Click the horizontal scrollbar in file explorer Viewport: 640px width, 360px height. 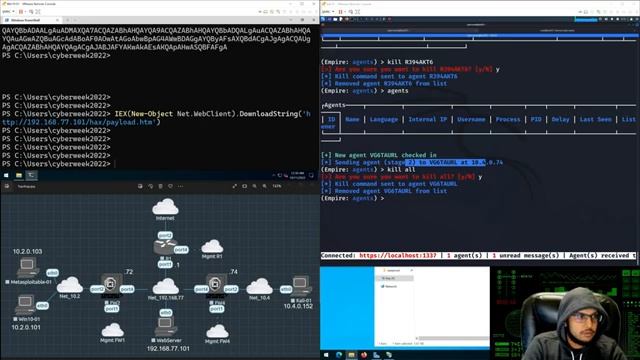(453, 338)
